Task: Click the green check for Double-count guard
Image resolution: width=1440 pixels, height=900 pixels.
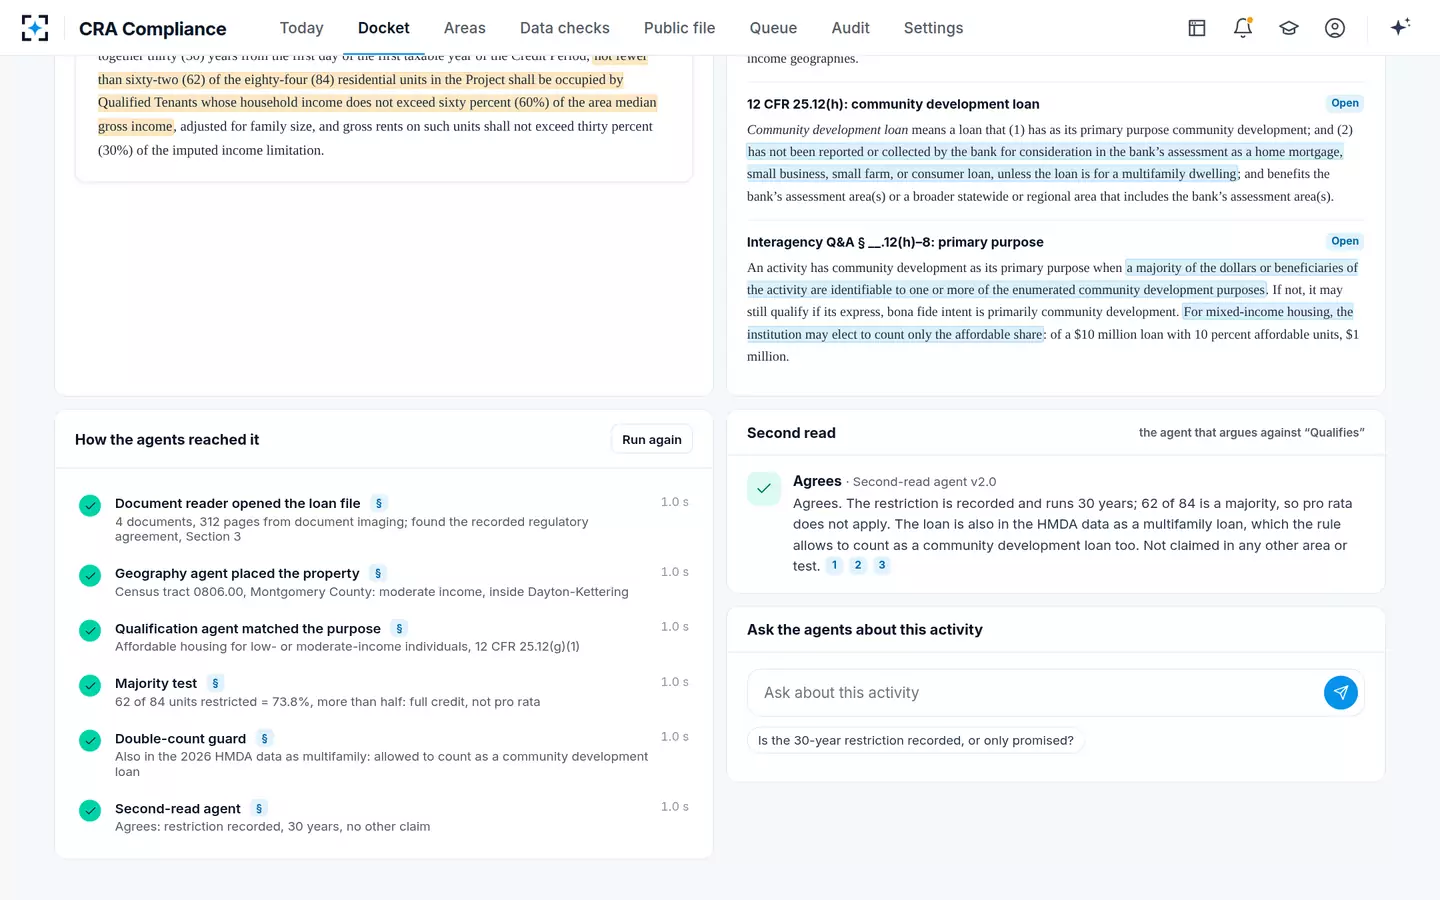Action: (x=90, y=741)
